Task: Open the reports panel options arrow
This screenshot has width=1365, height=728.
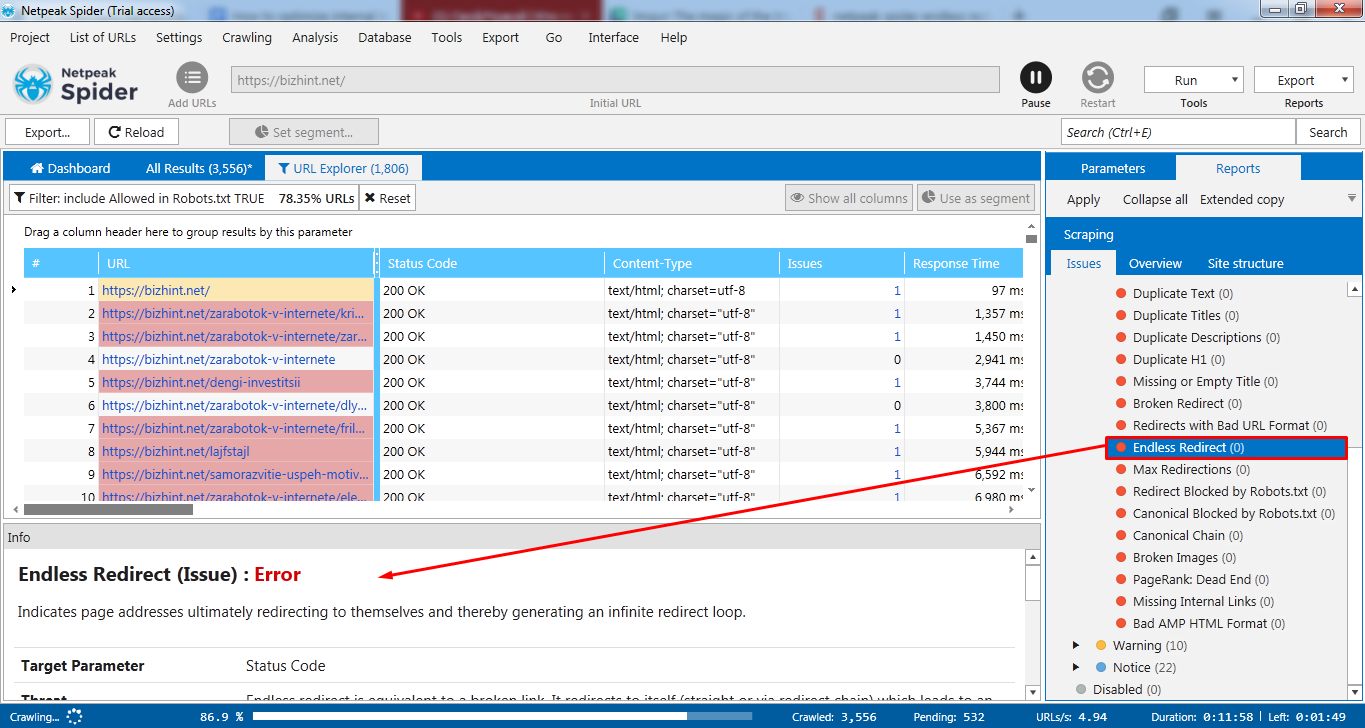Action: click(1352, 199)
